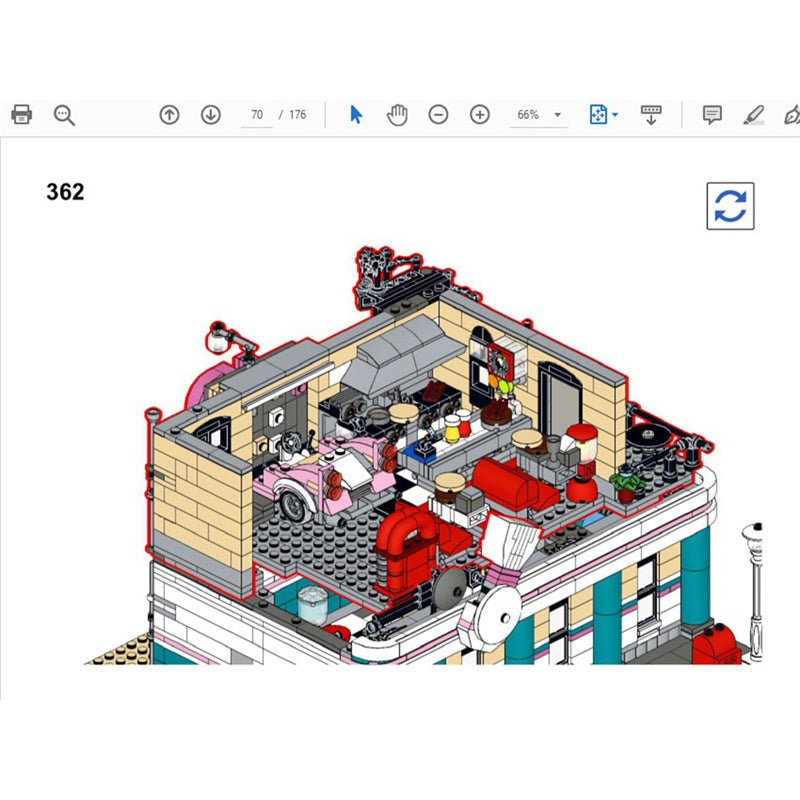This screenshot has width=800, height=800.
Task: Expand the fit page options arrow
Action: pos(615,115)
